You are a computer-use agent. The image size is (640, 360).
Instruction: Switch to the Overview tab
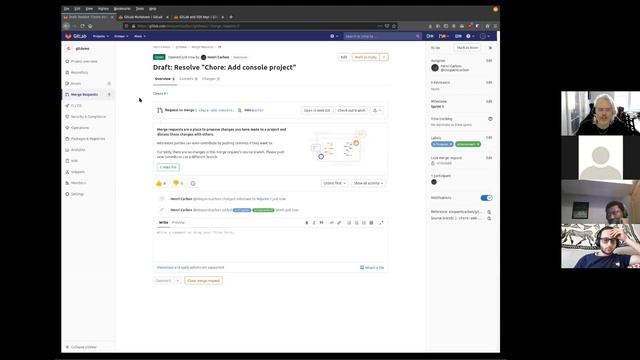[x=164, y=79]
